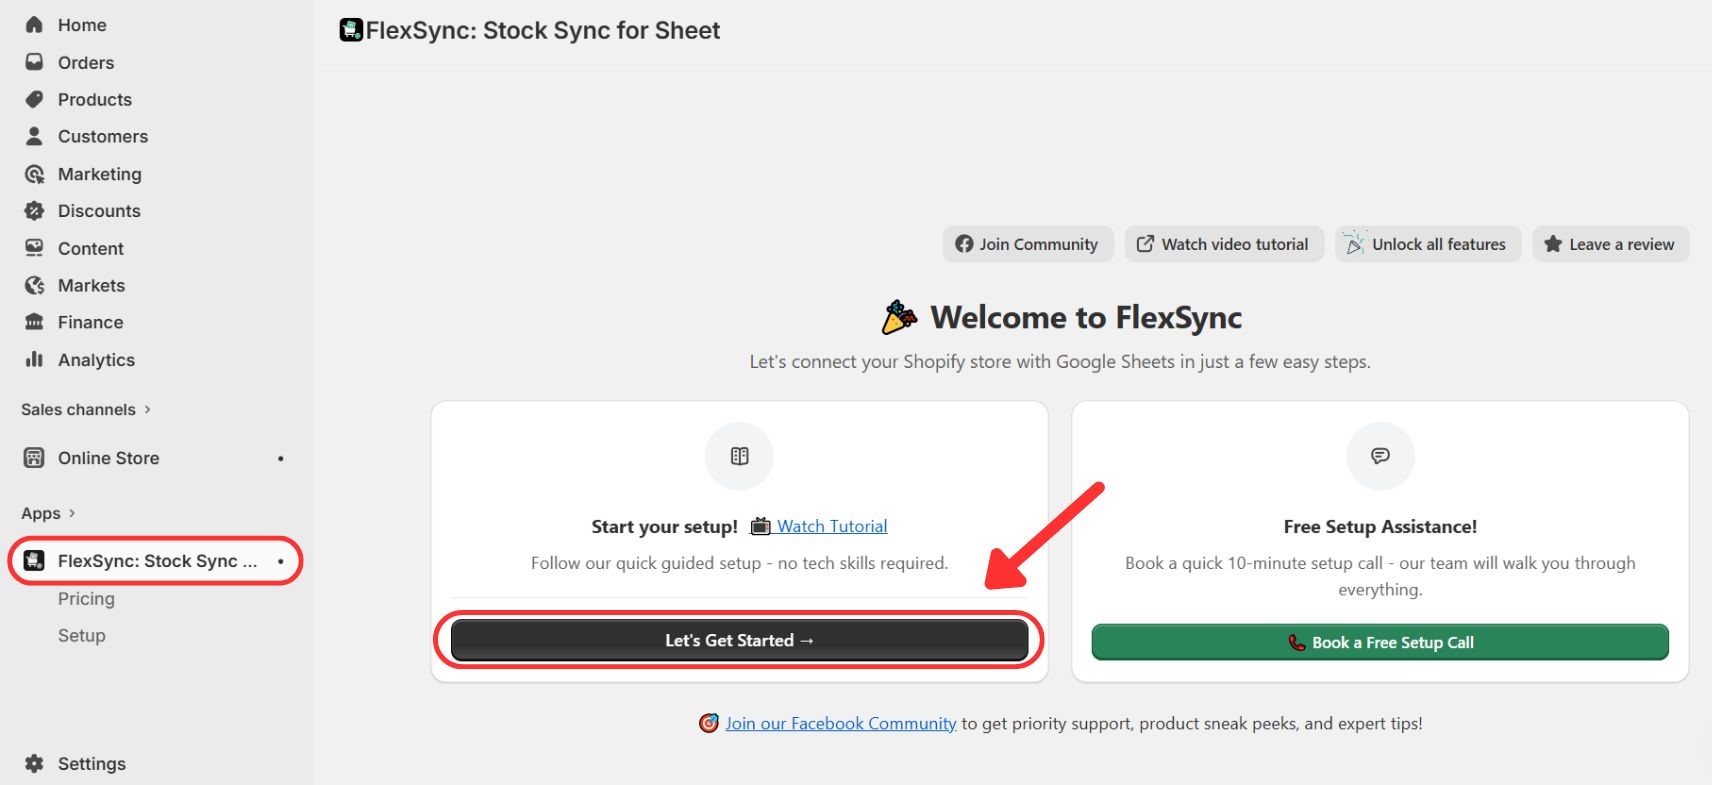
Task: Click the Discounts badge icon
Action: pyautogui.click(x=34, y=211)
